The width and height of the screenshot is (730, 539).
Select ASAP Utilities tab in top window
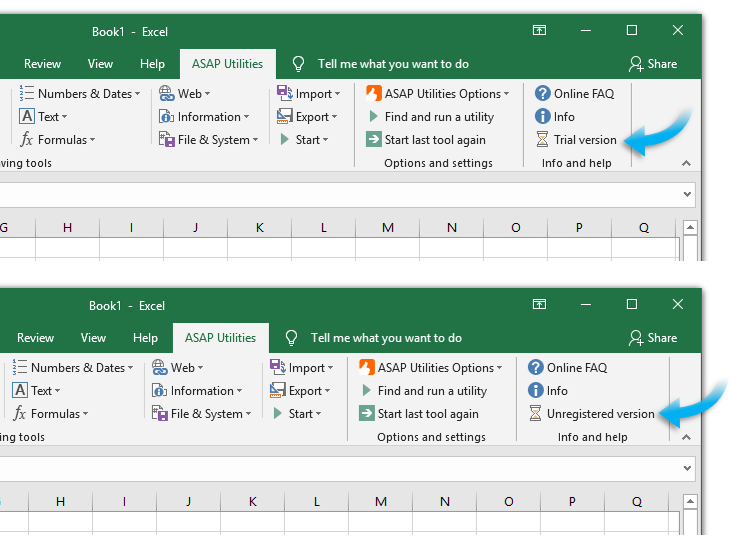tap(228, 64)
